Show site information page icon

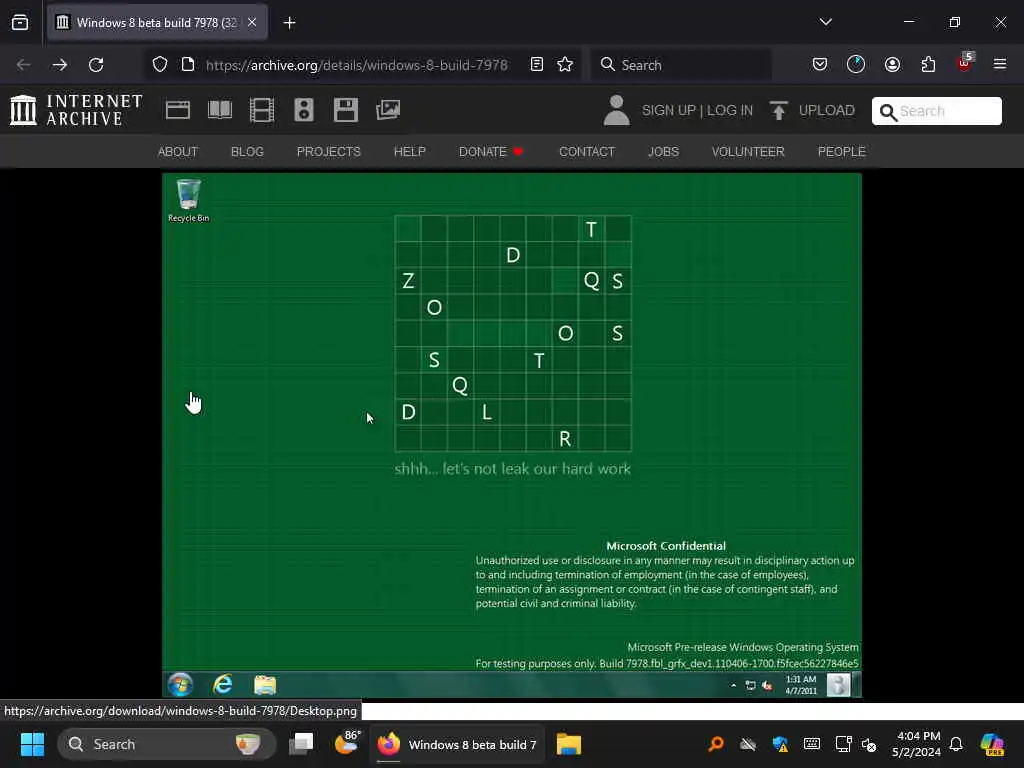[188, 65]
